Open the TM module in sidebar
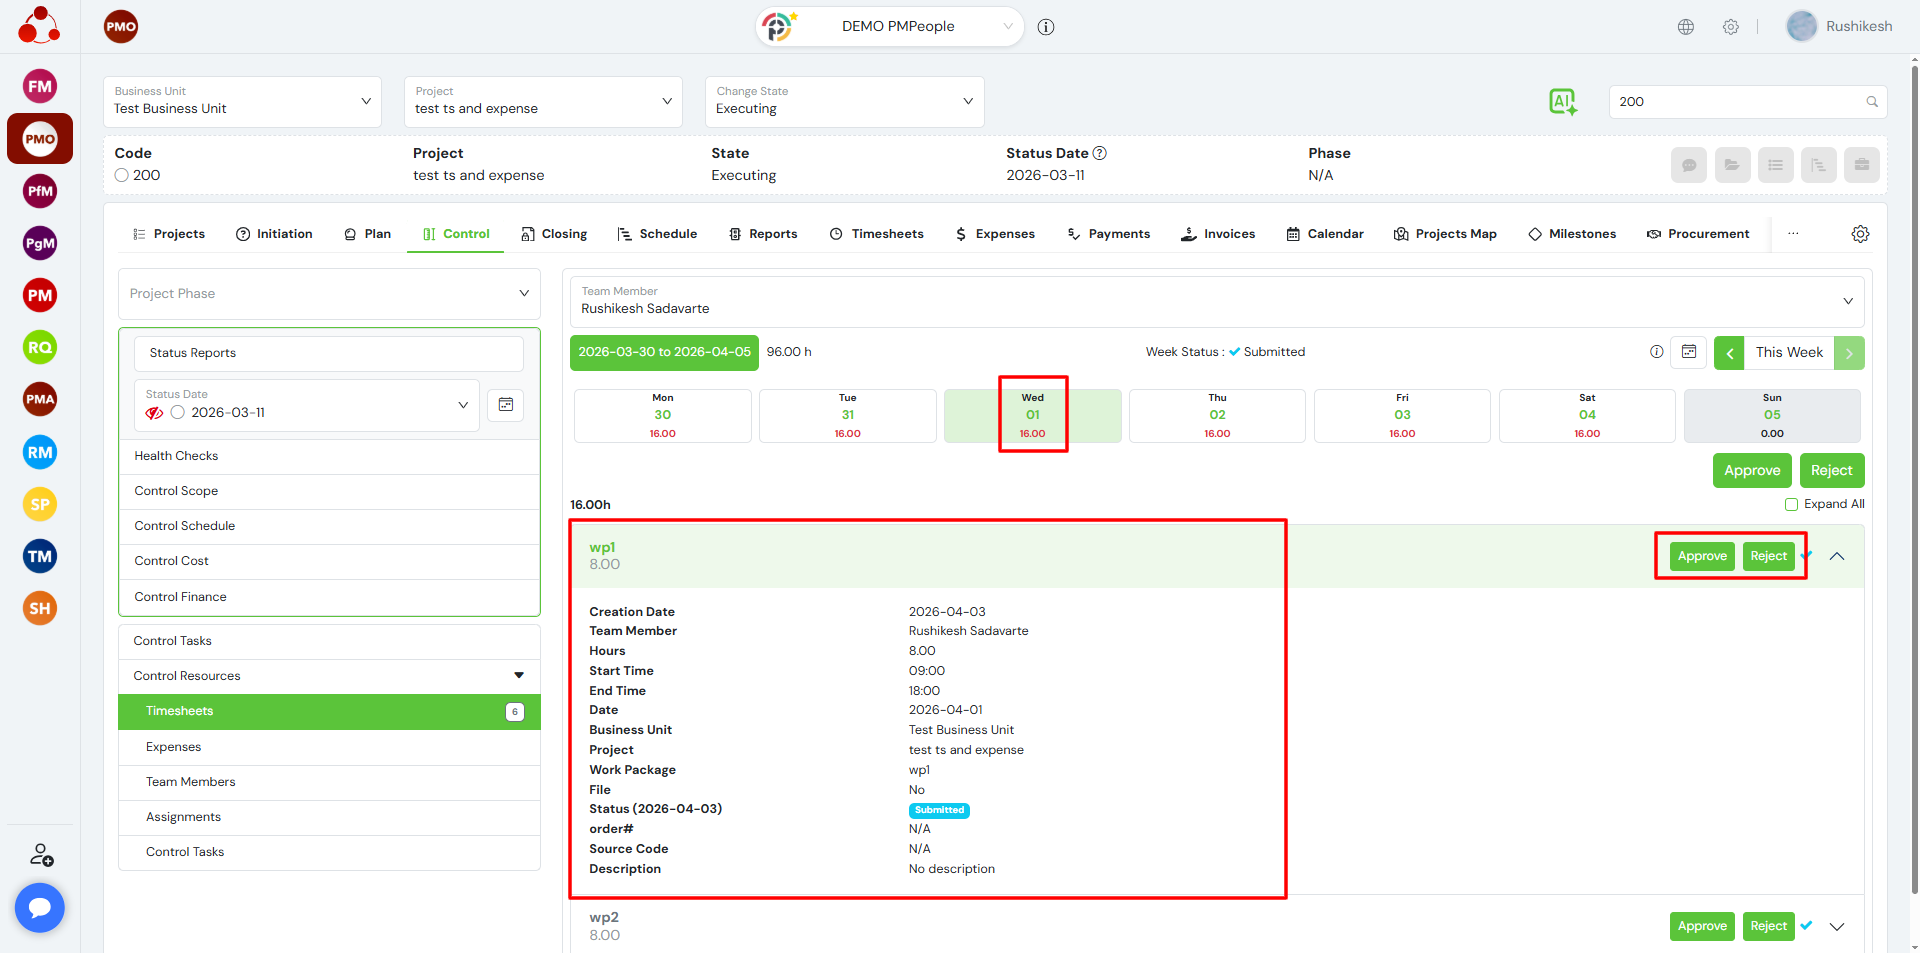Viewport: 1920px width, 953px height. click(x=40, y=556)
